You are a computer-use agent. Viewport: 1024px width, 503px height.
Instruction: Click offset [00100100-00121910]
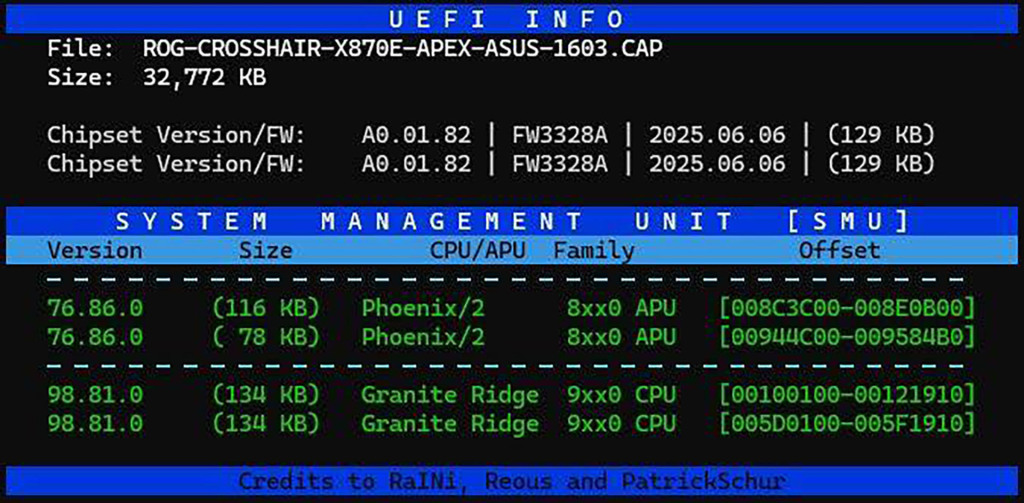click(x=847, y=395)
